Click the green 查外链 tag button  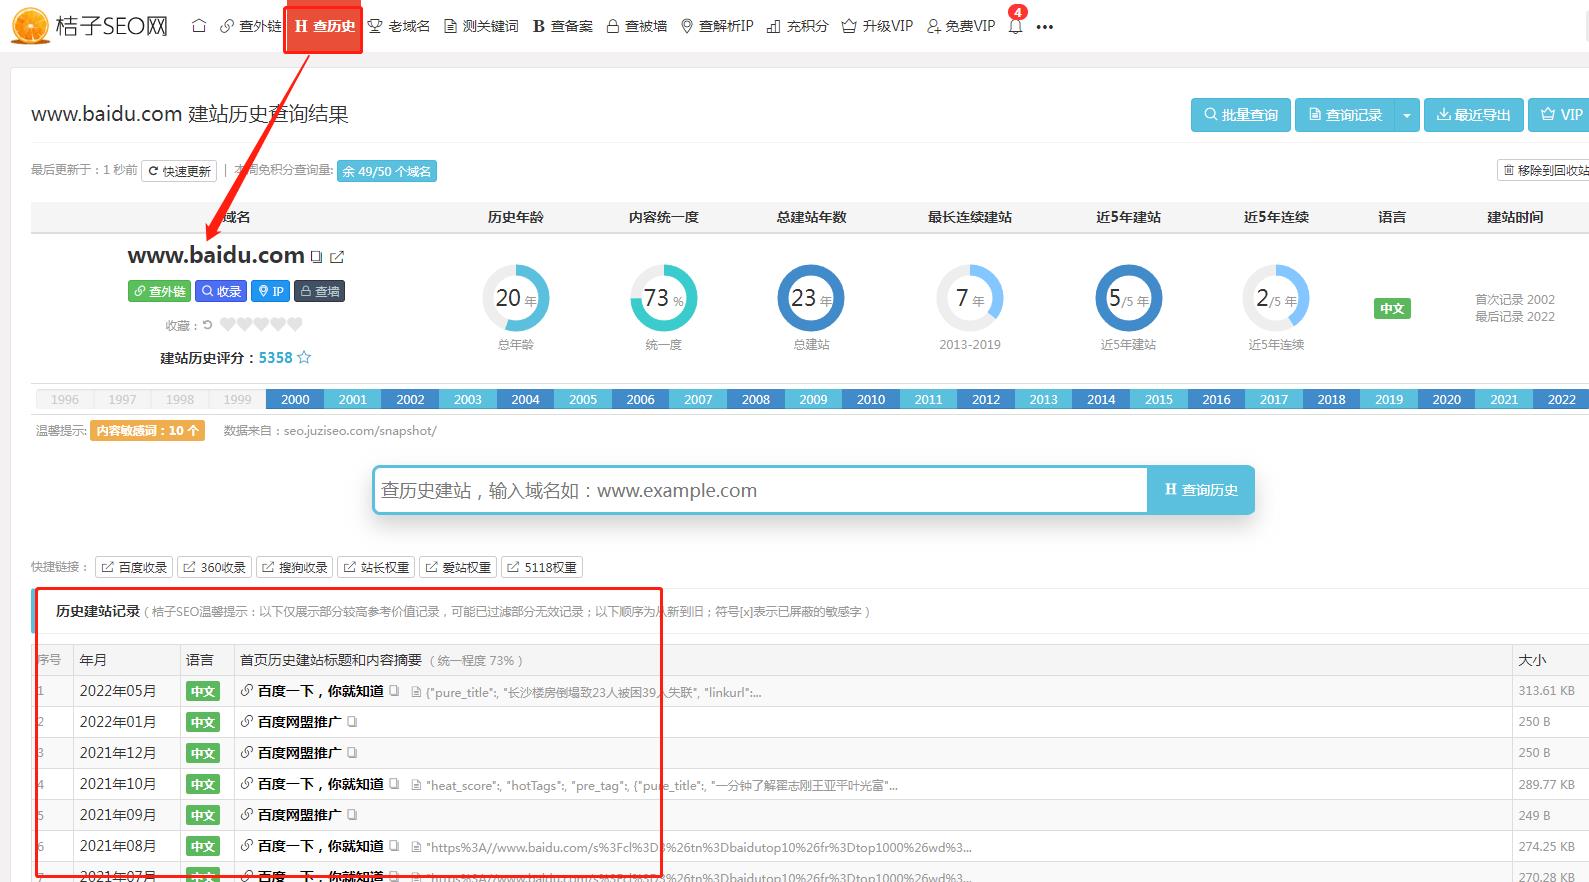tap(159, 291)
